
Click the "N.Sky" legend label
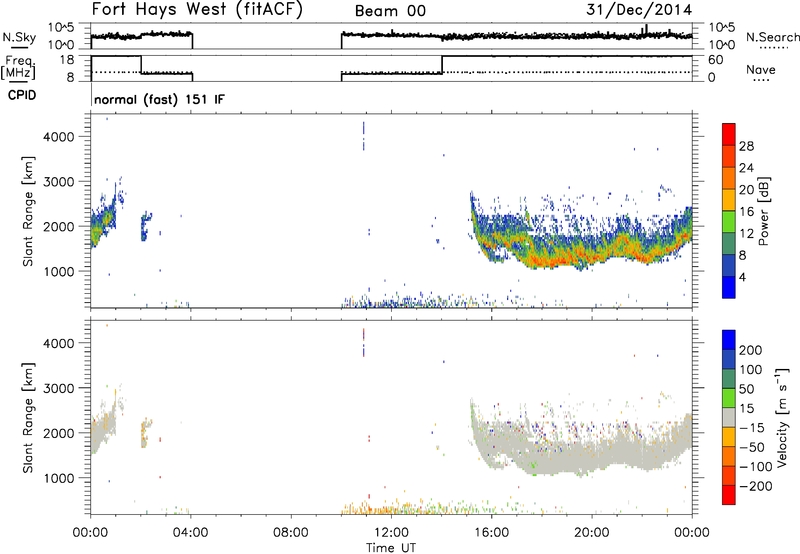point(19,37)
